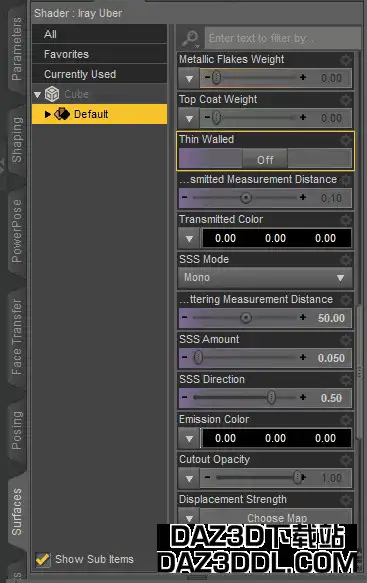
Task: Switch to the Face Transfer tab
Action: point(17,336)
